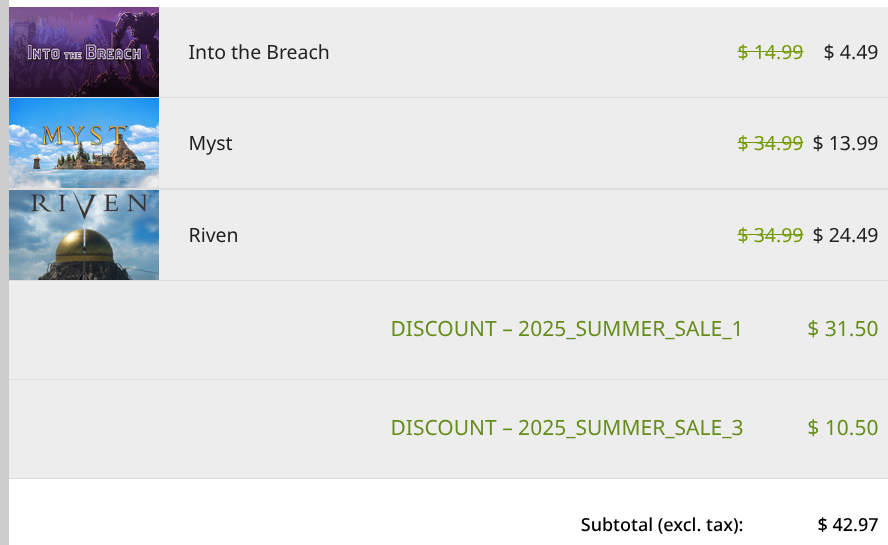
Task: Click the Myst game title
Action: coord(210,143)
